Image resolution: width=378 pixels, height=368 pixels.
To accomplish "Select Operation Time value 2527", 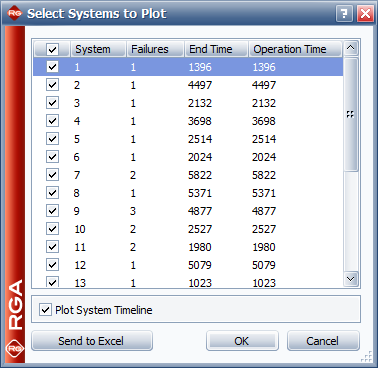I will click(264, 229).
